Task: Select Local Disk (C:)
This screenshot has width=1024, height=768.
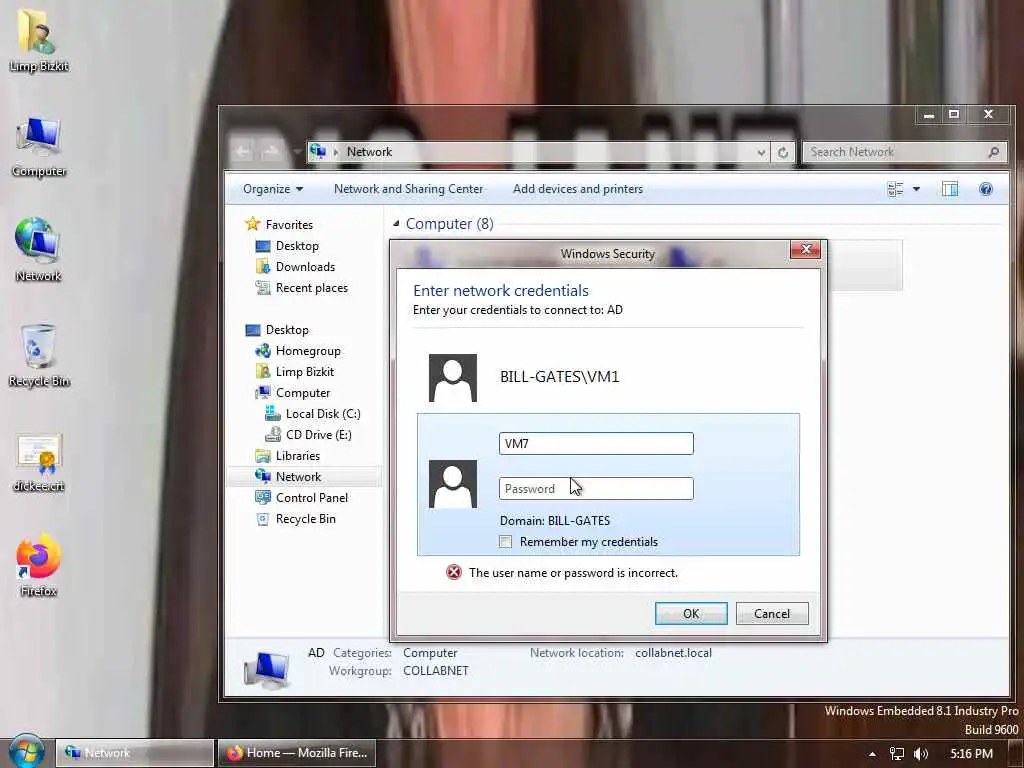Action: pos(323,413)
